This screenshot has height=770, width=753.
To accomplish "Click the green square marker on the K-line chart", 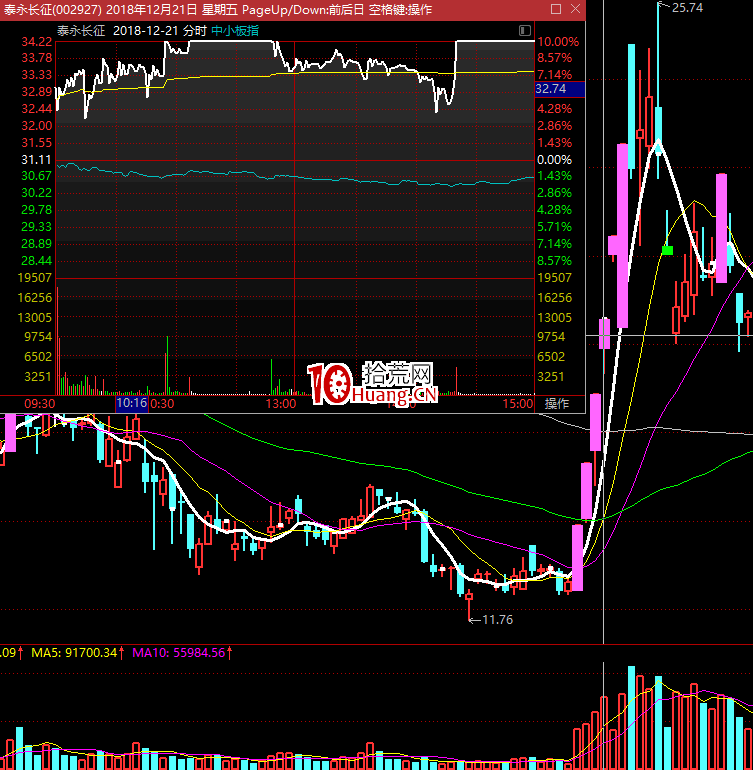I will [668, 250].
